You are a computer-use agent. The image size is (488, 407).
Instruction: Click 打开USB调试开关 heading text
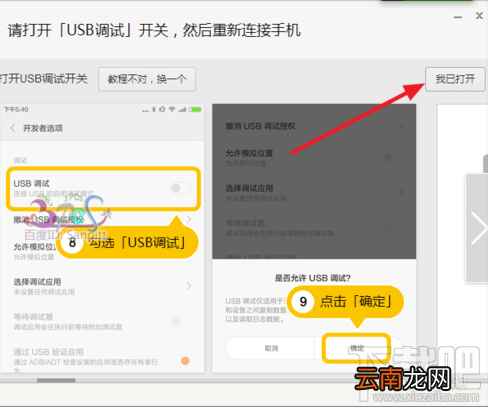44,79
